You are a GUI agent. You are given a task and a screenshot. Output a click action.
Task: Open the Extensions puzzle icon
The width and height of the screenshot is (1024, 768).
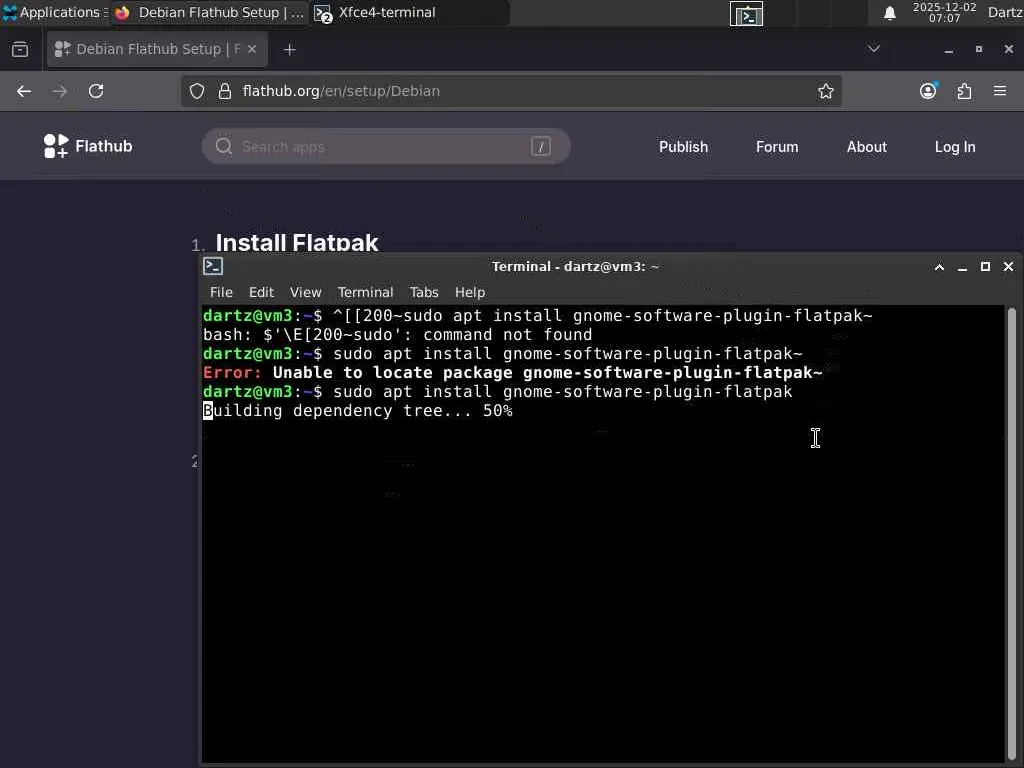tap(964, 91)
